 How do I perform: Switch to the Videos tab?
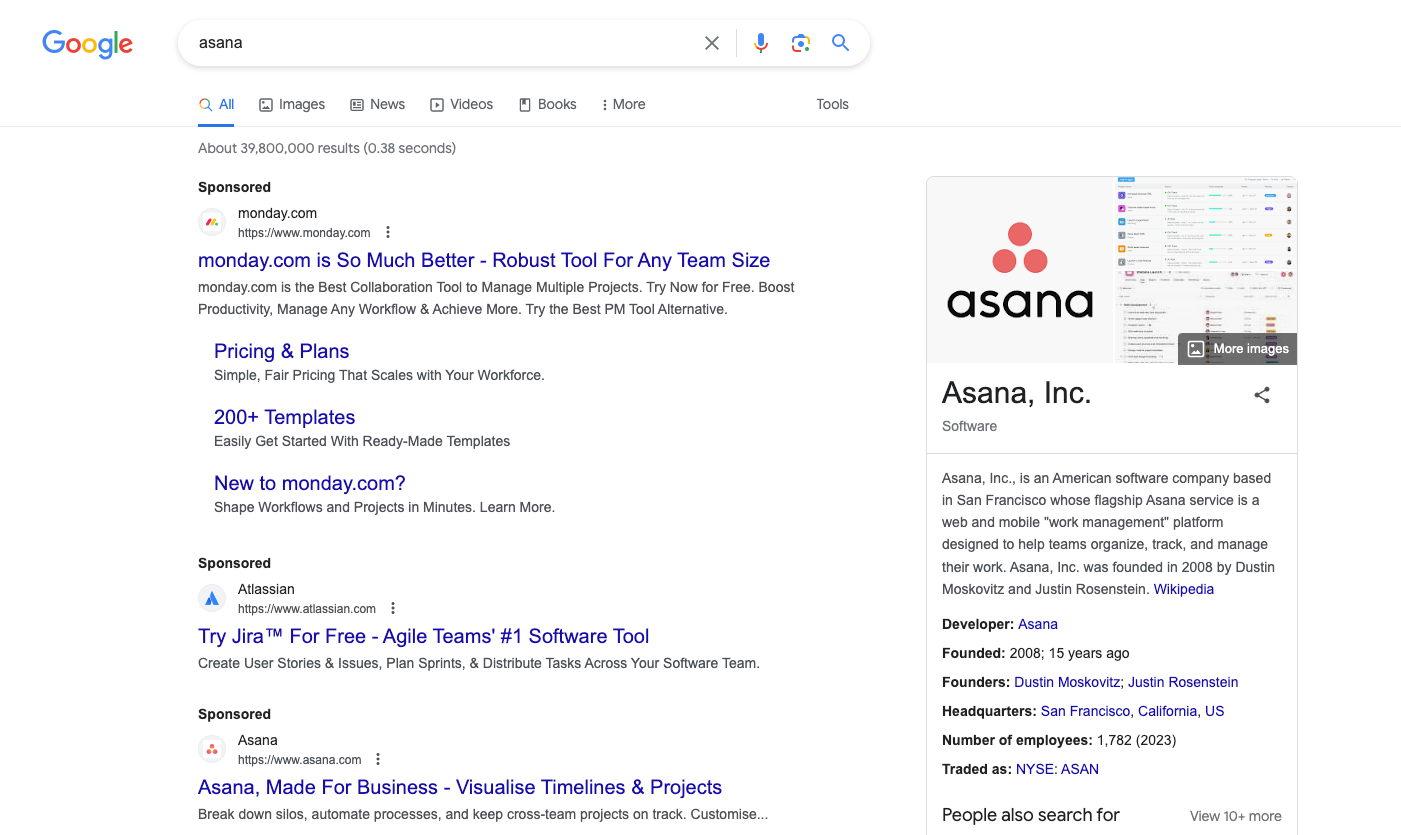(461, 104)
